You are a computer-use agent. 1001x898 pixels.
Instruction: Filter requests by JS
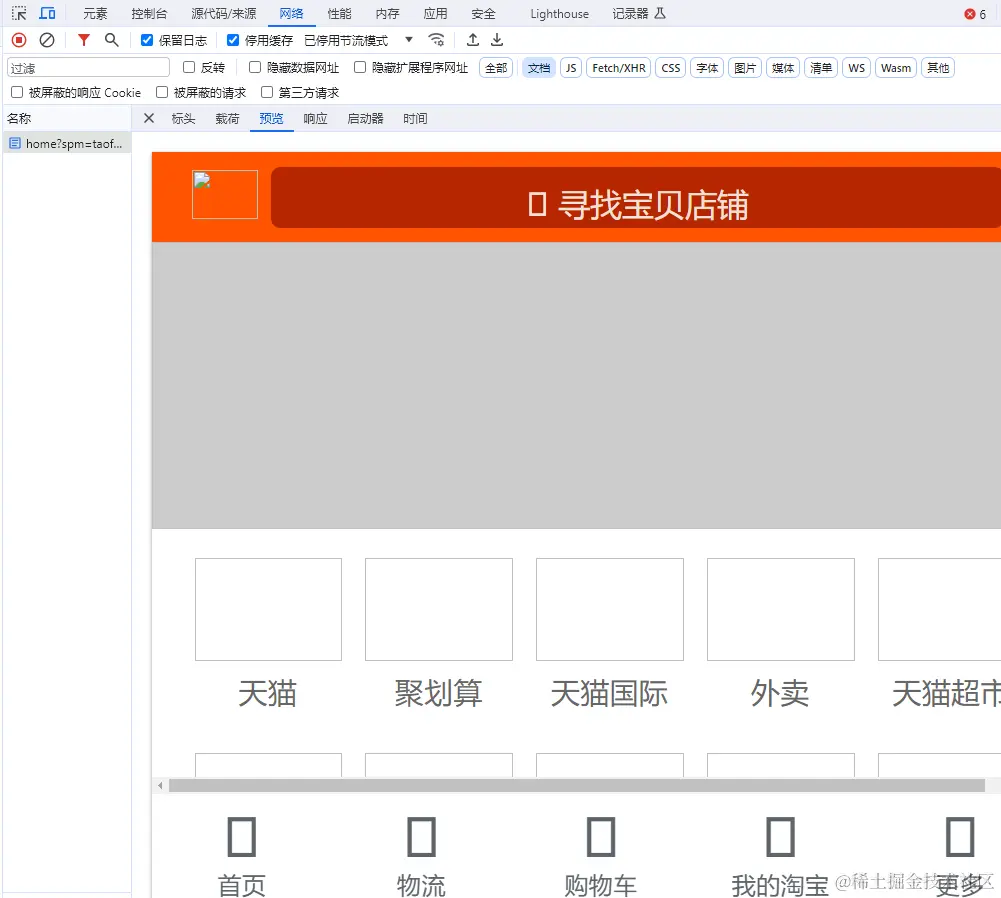(x=571, y=68)
